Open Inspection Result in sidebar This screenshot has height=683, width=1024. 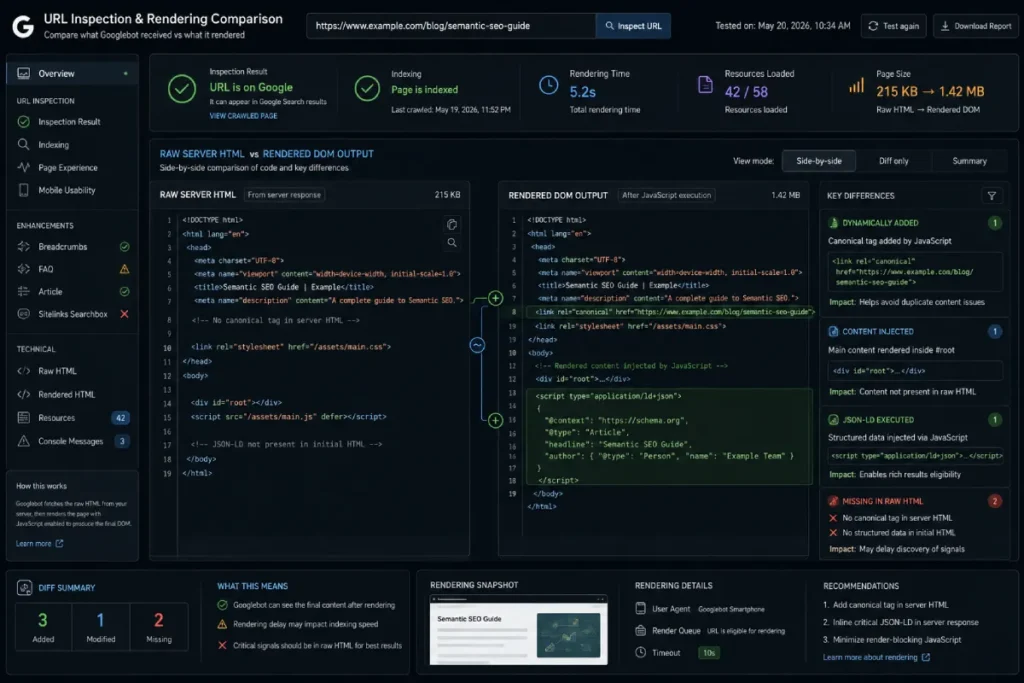coord(69,121)
